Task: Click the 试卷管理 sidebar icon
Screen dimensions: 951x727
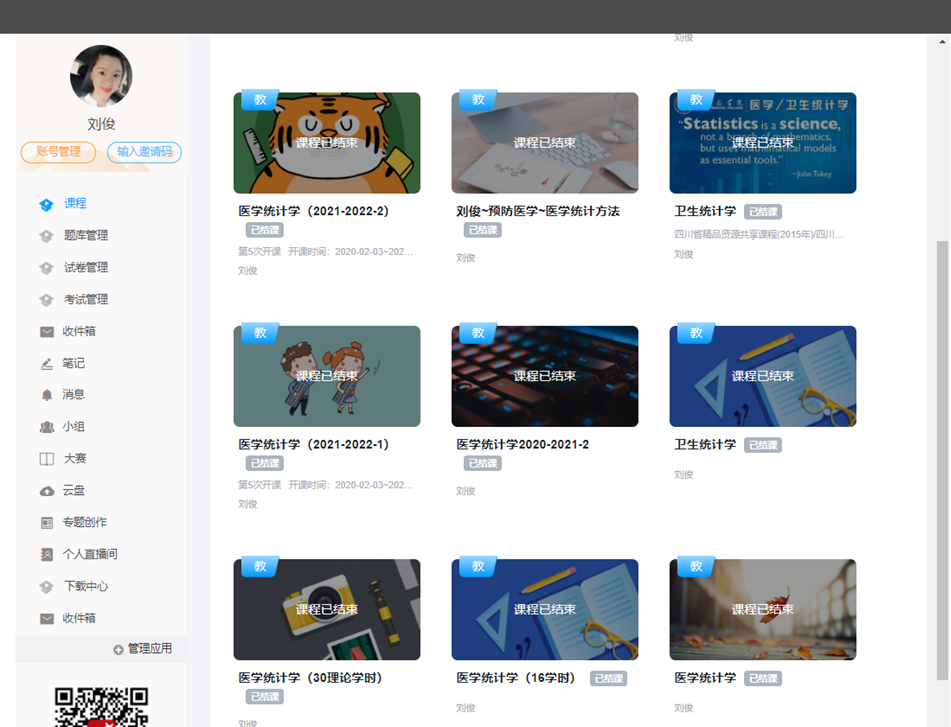Action: (x=46, y=268)
